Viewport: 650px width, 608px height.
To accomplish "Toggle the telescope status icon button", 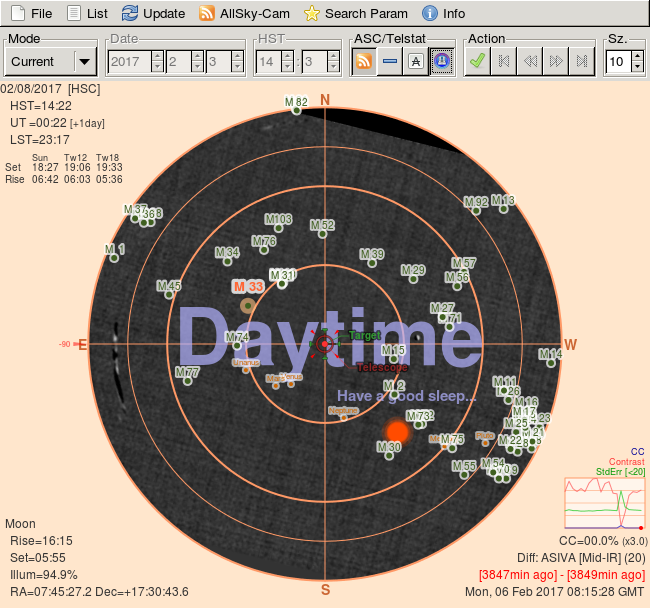I will [441, 61].
